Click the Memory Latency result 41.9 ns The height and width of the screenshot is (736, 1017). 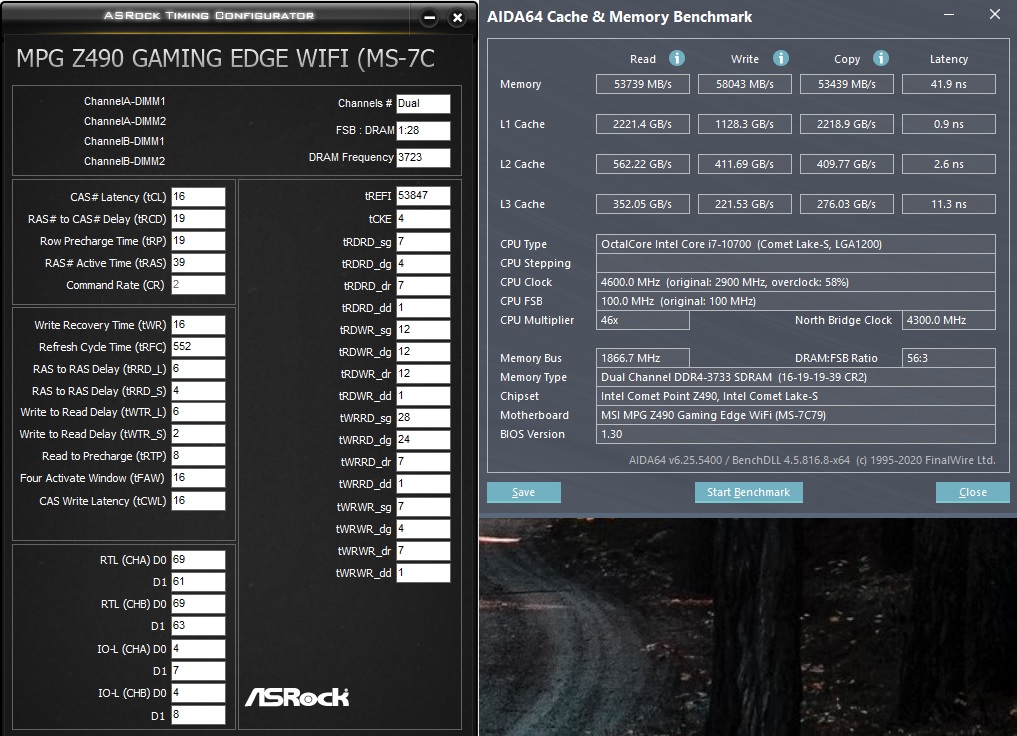click(949, 84)
